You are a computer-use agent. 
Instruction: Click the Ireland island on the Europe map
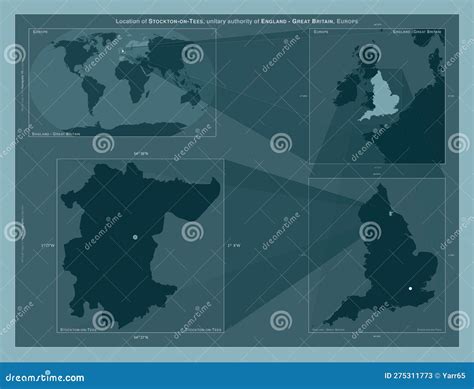[347, 91]
